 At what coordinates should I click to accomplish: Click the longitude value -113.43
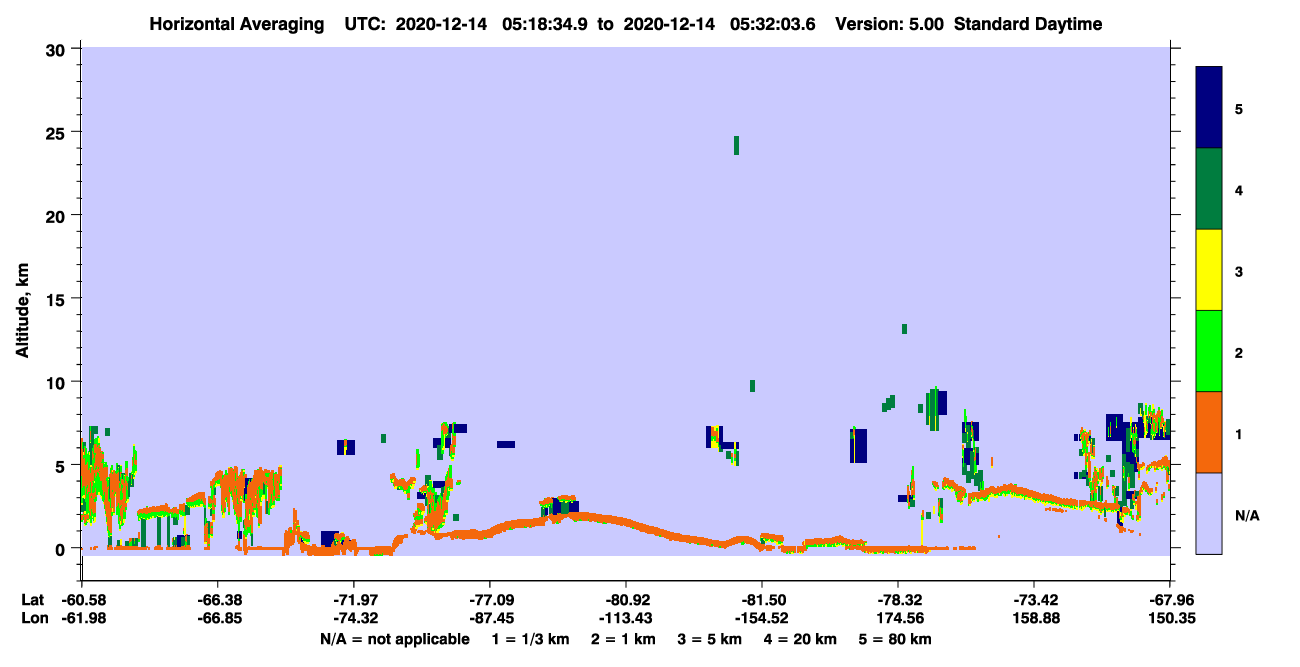point(626,618)
